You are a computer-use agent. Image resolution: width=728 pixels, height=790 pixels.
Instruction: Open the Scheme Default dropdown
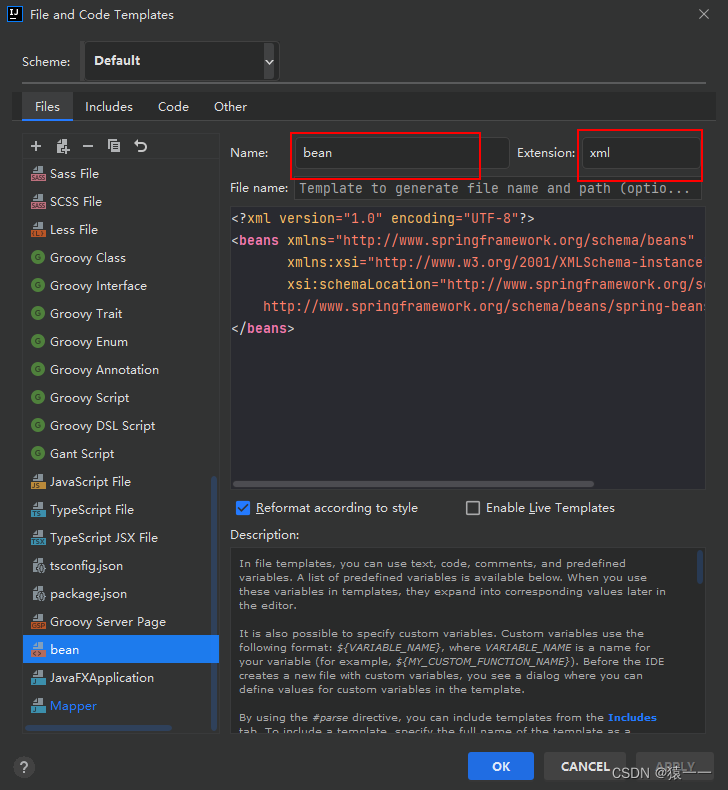[181, 61]
